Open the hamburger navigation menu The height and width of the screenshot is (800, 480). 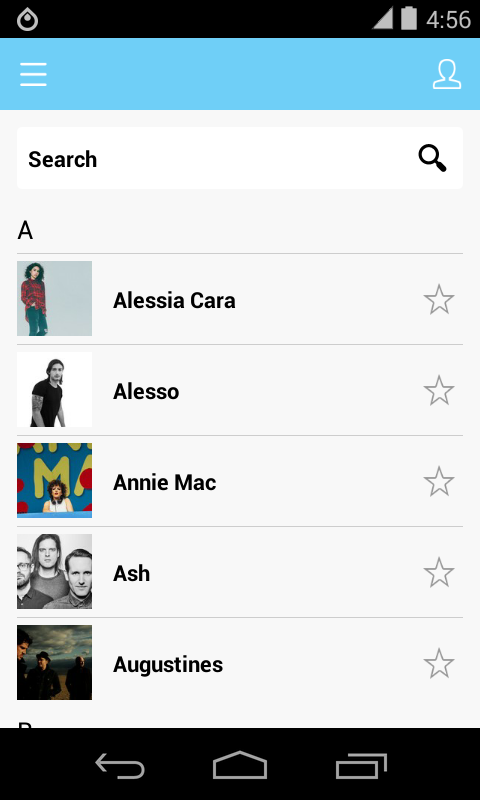point(34,74)
